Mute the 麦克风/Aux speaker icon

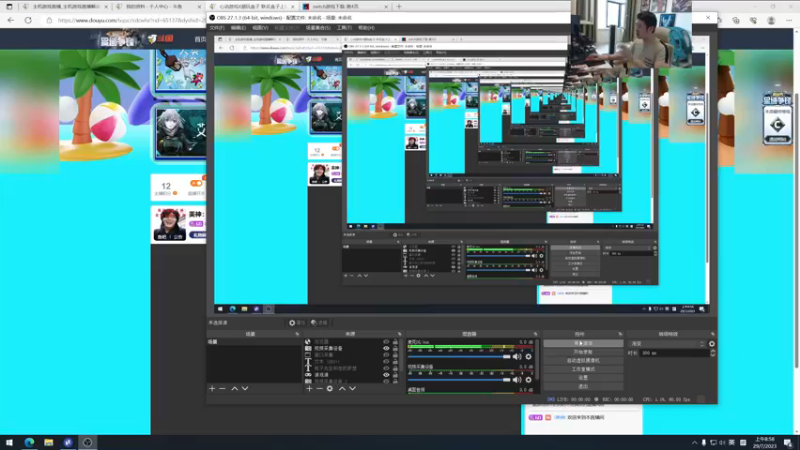517,357
